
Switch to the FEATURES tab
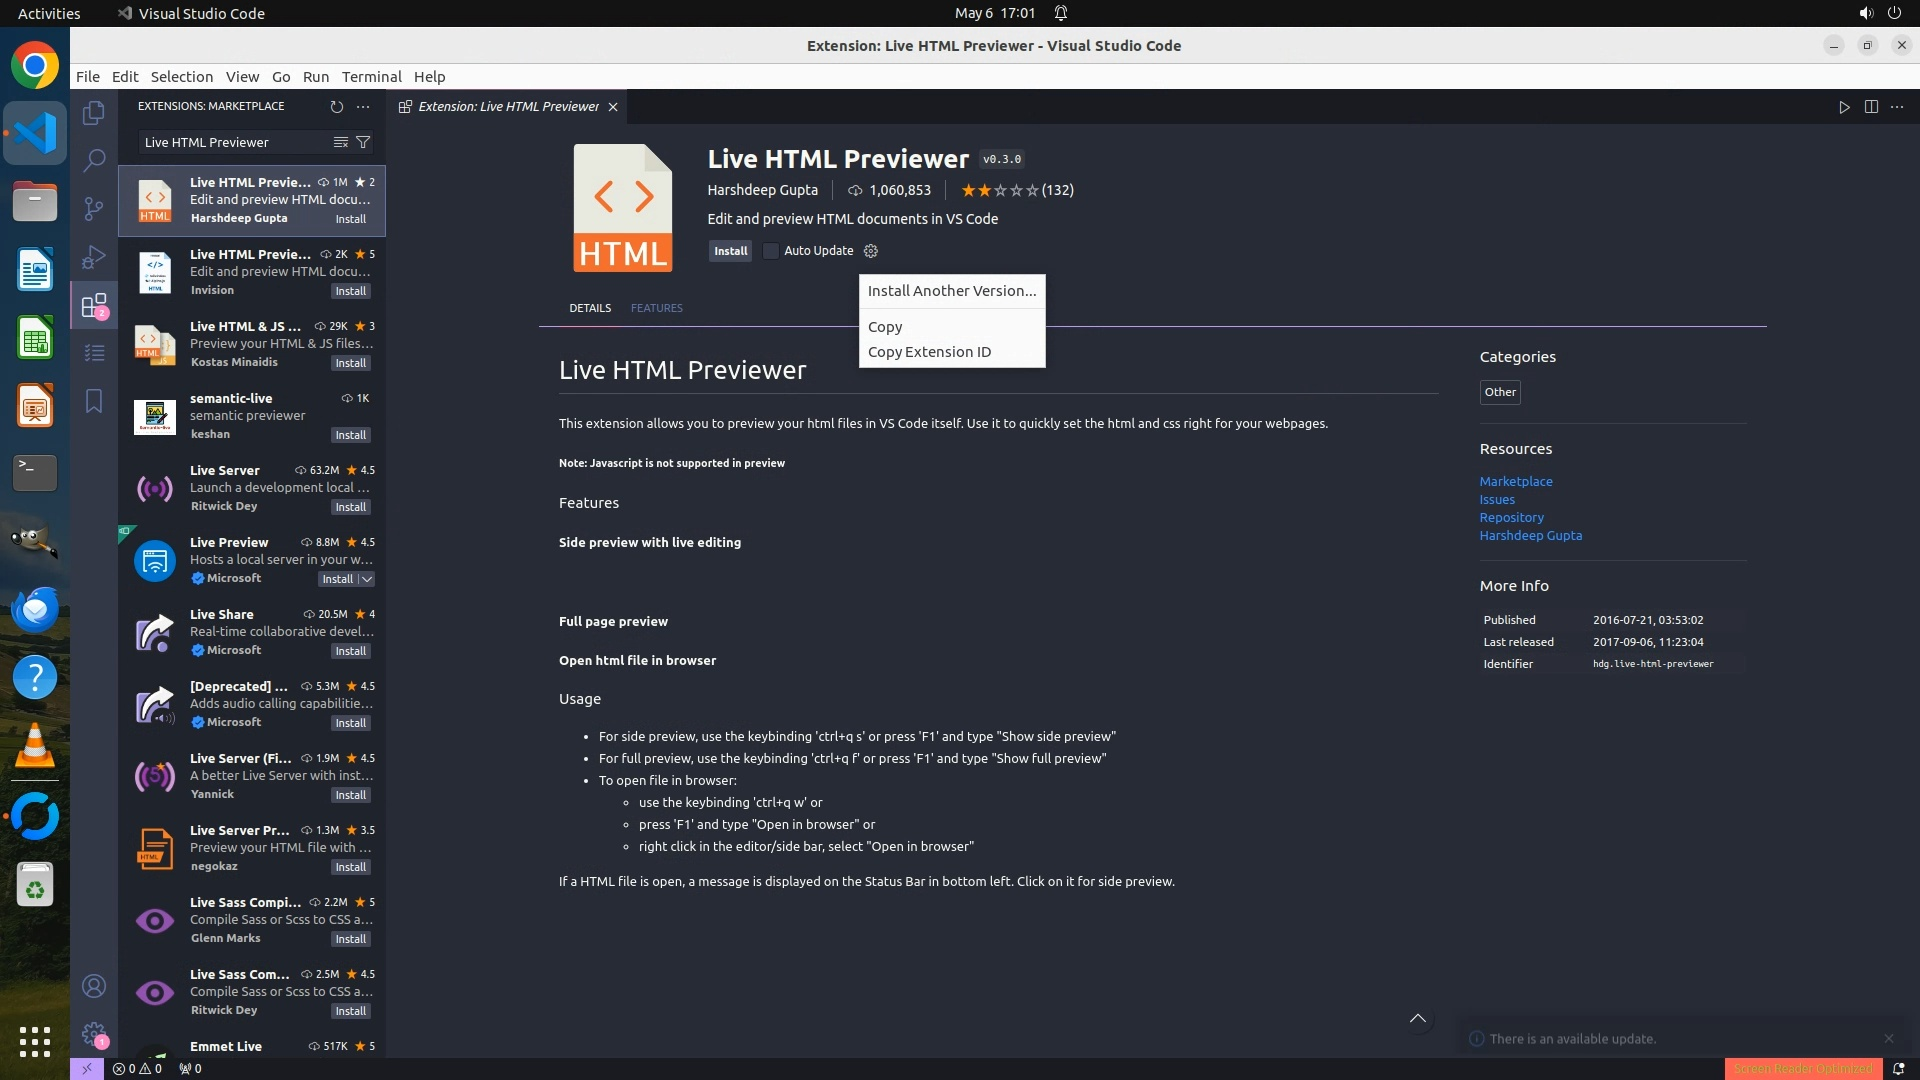click(656, 308)
